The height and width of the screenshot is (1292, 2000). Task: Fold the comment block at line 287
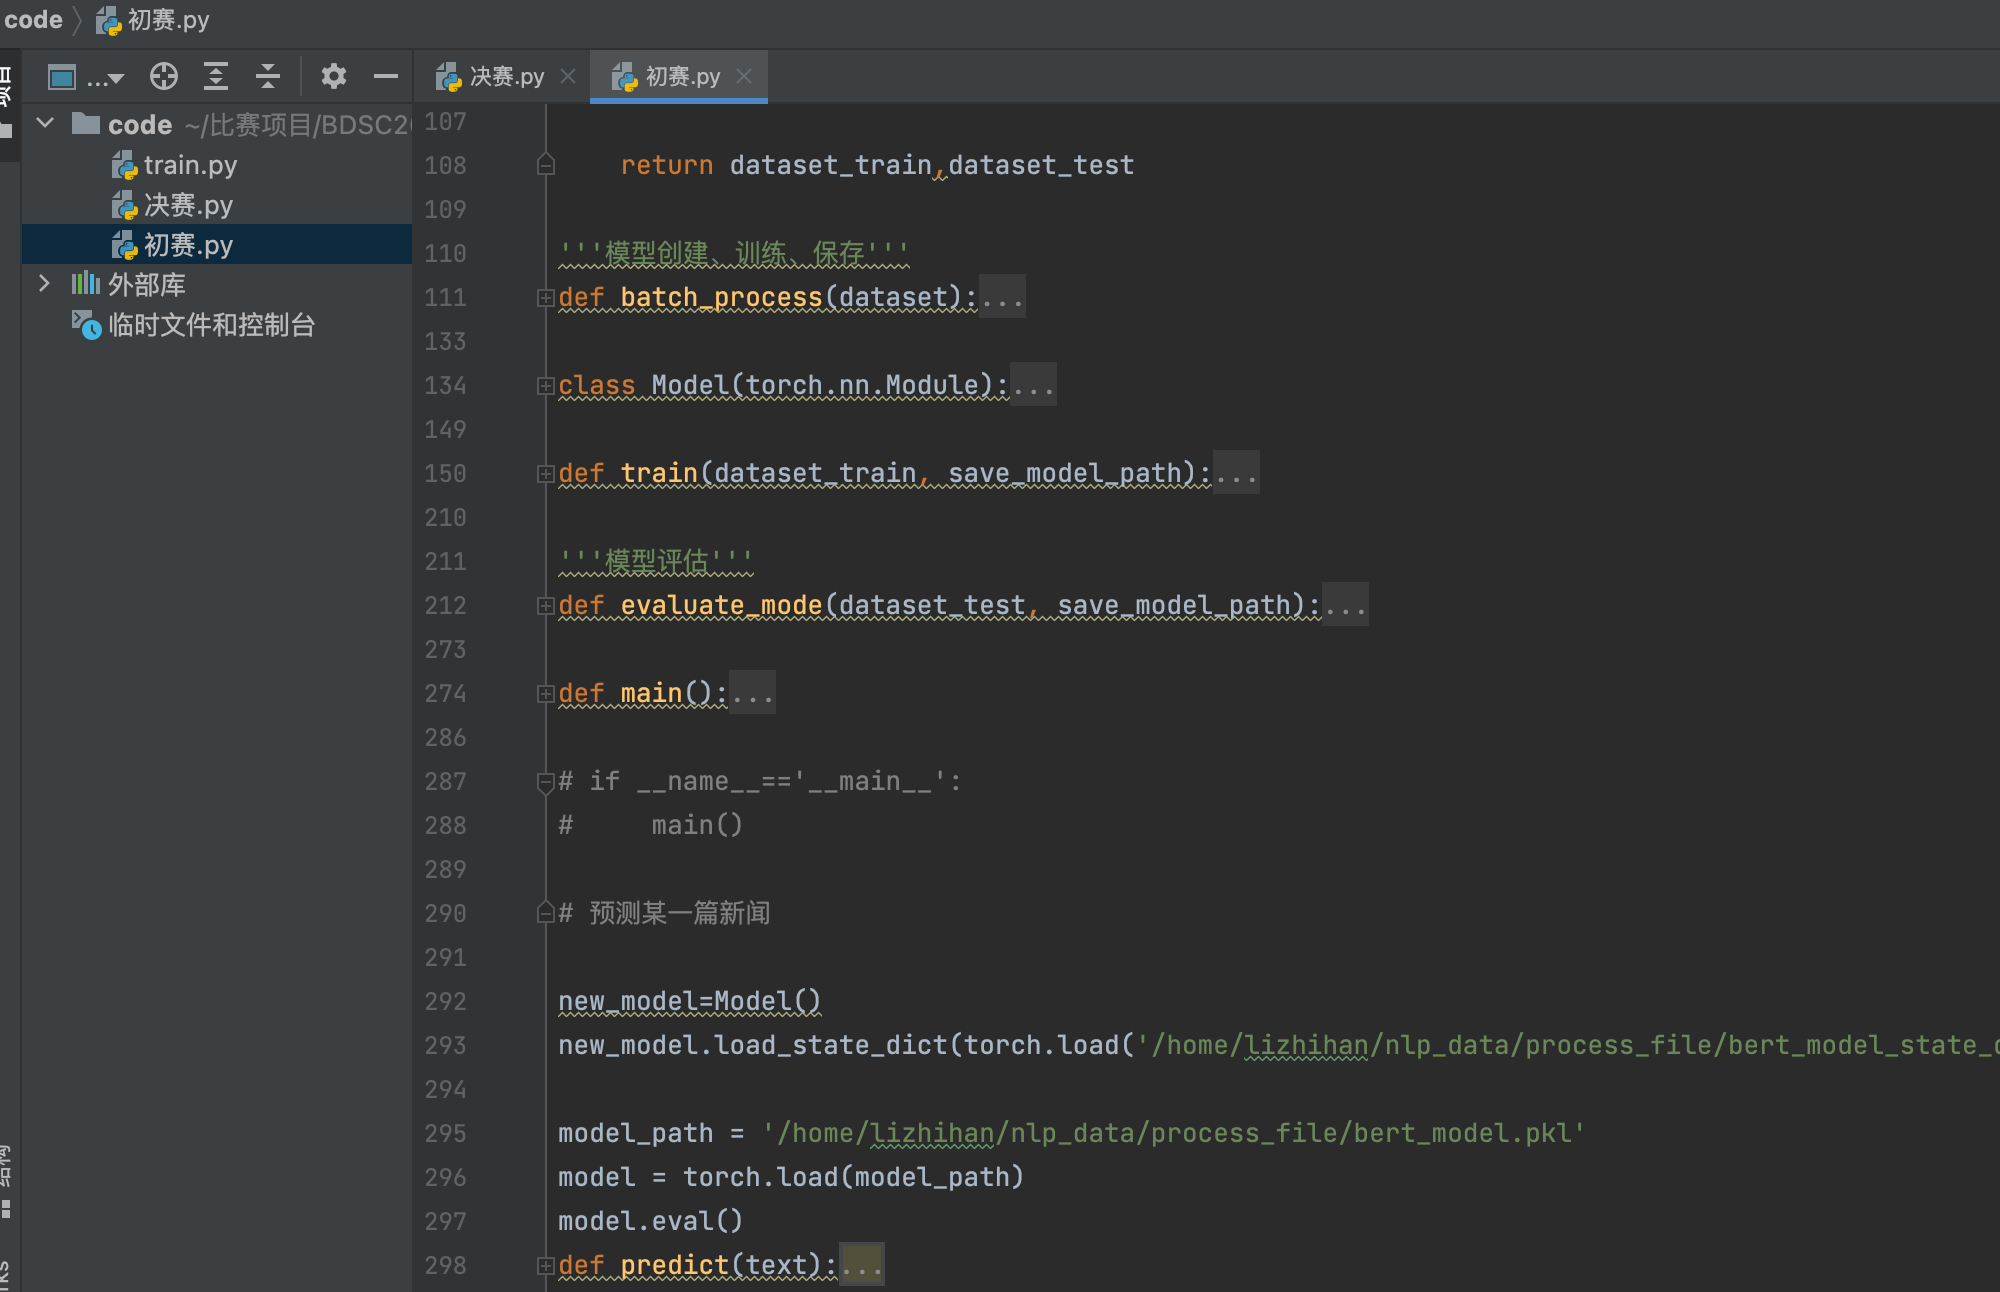[x=546, y=782]
